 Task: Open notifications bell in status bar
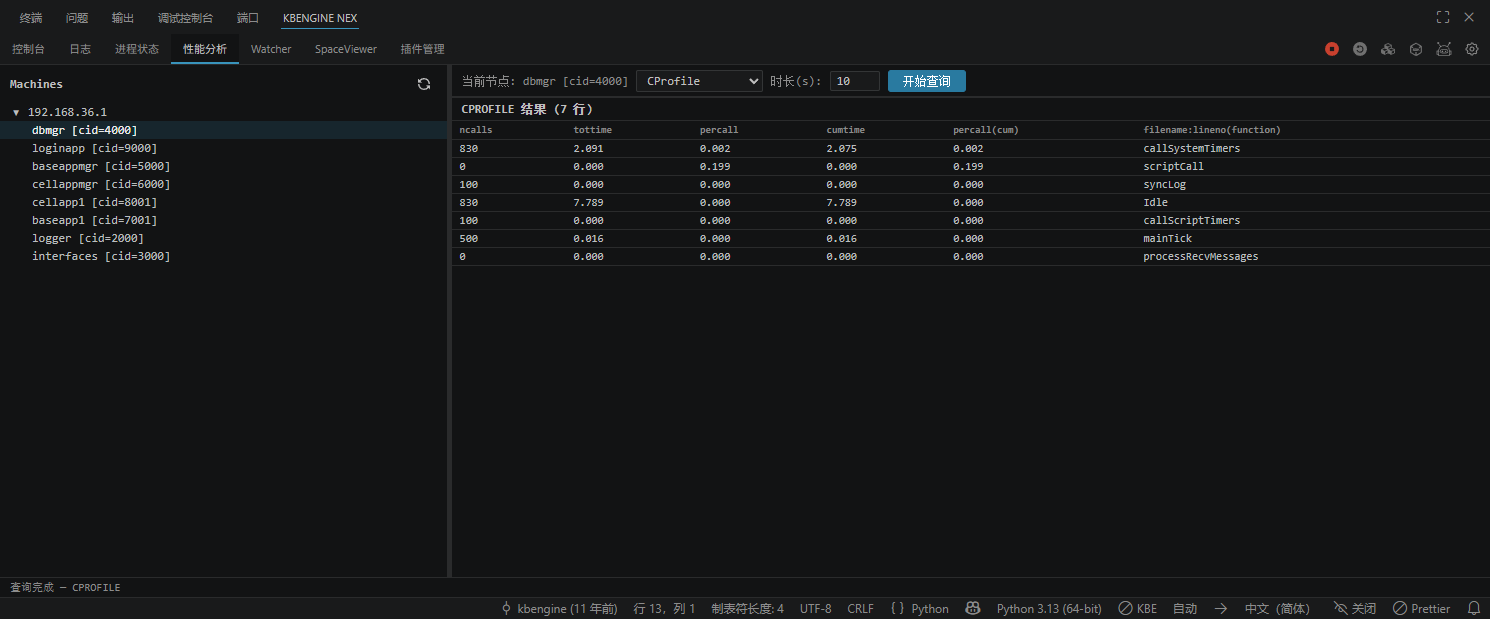[1474, 608]
